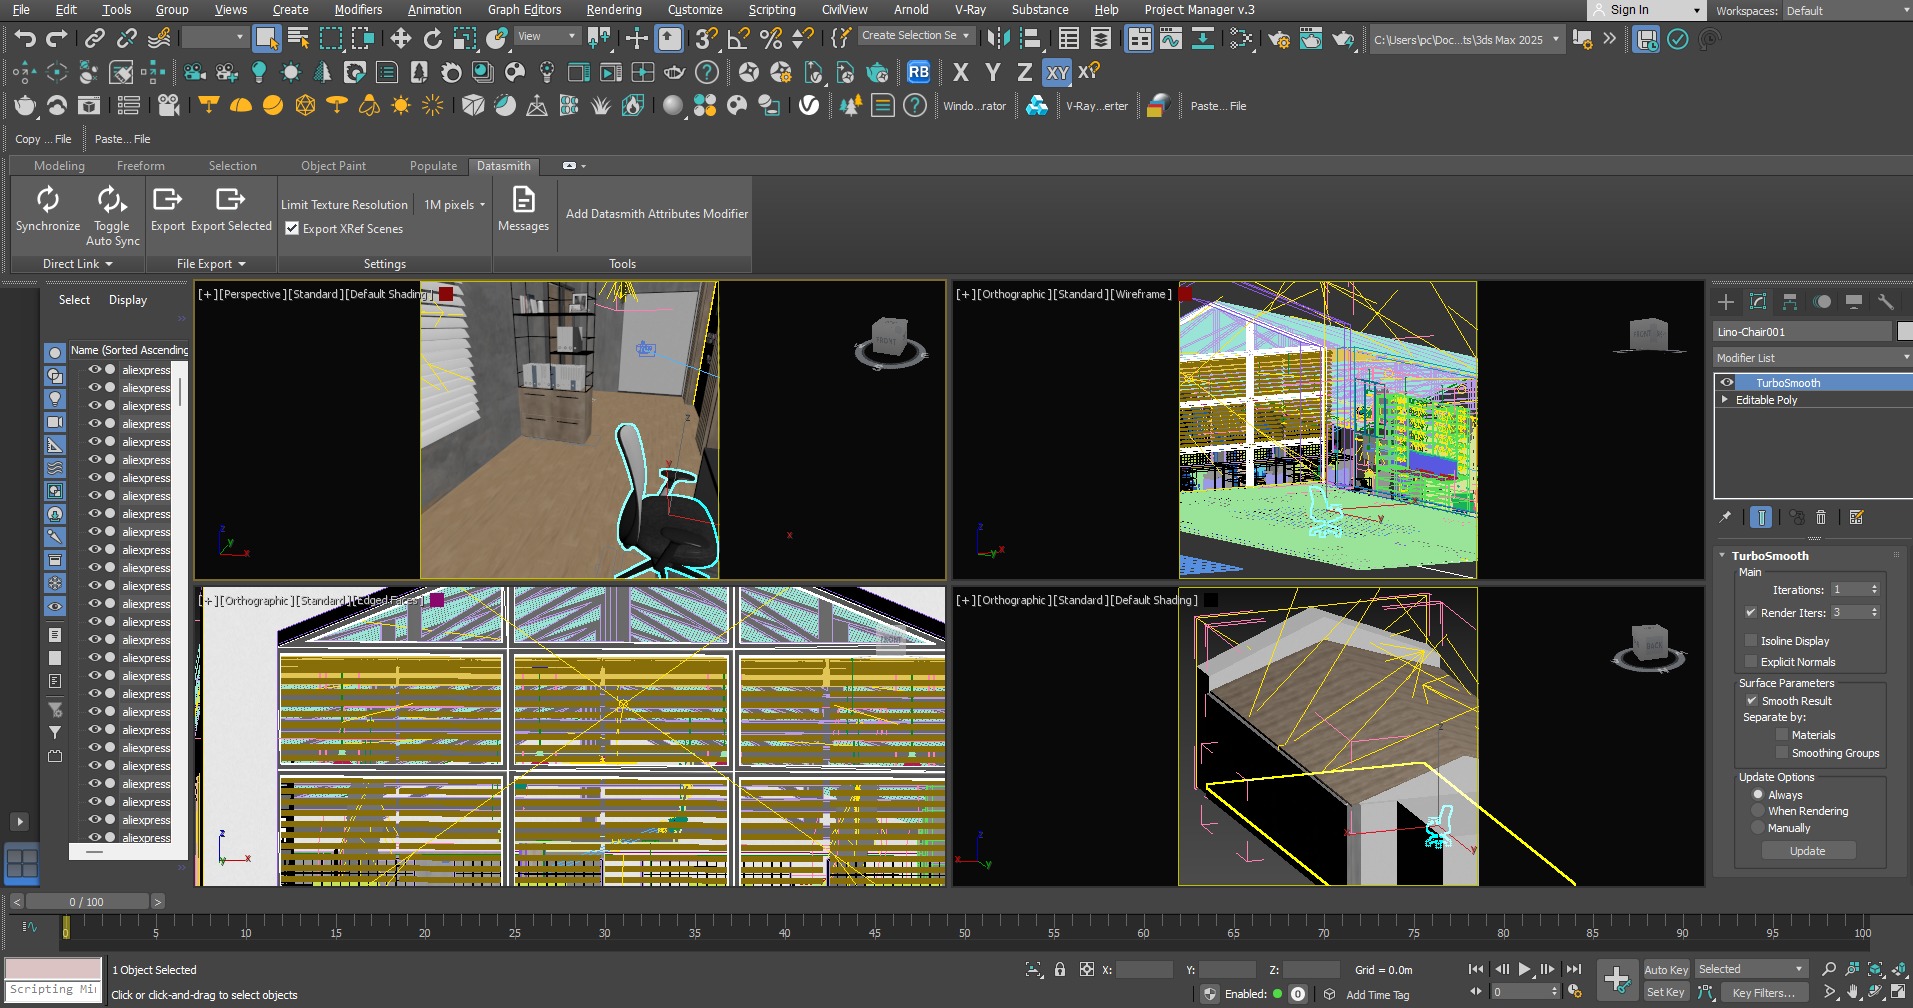
Task: Click the Set Key button
Action: coord(1666,992)
